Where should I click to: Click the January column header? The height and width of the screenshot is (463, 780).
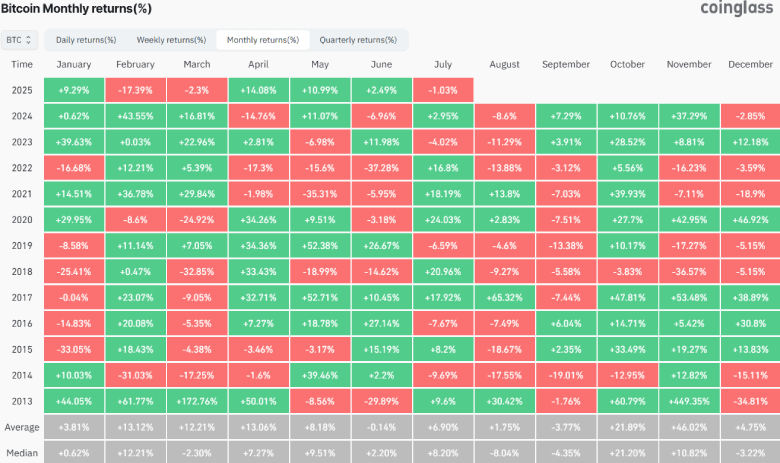pyautogui.click(x=74, y=64)
